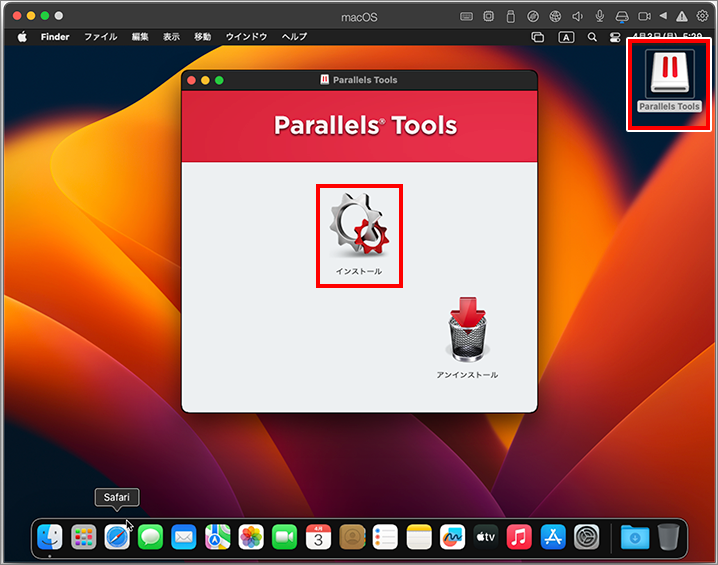718x565 pixels.
Task: Click the USB device icon in the VM toolbar
Action: point(511,17)
